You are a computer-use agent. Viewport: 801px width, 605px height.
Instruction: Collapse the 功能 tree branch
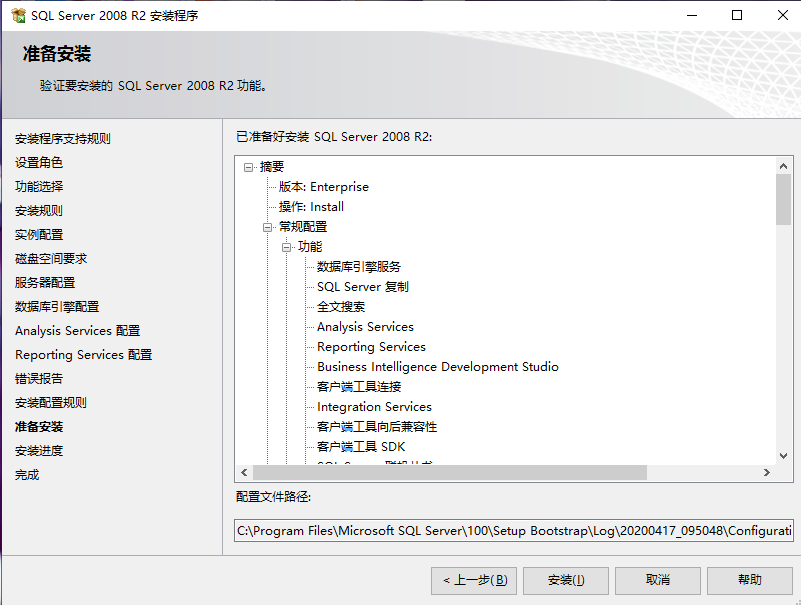pyautogui.click(x=287, y=246)
